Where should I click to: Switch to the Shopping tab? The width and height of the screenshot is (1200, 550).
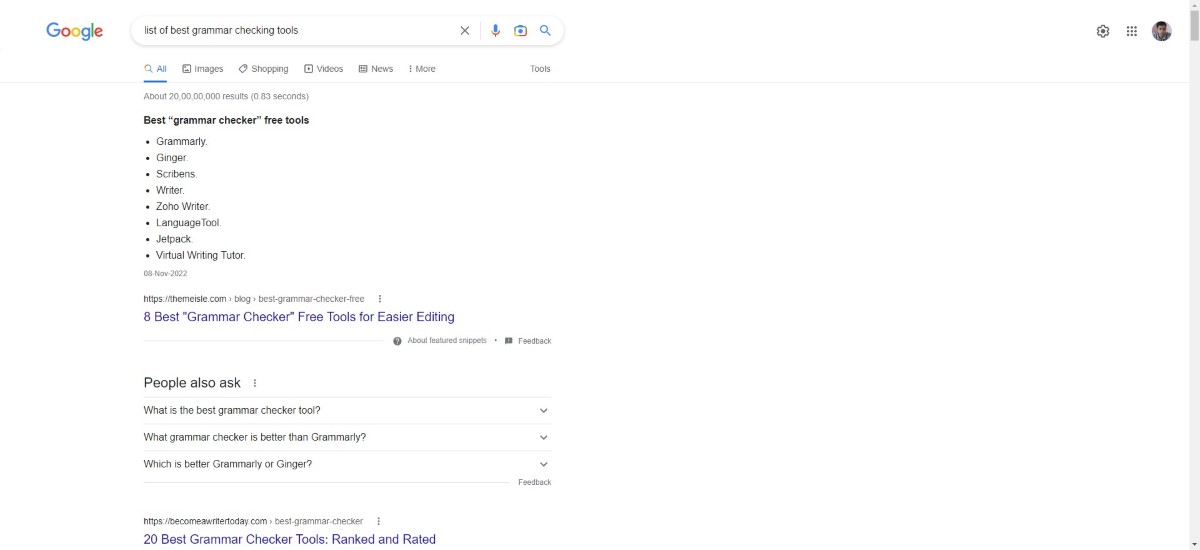pyautogui.click(x=263, y=69)
